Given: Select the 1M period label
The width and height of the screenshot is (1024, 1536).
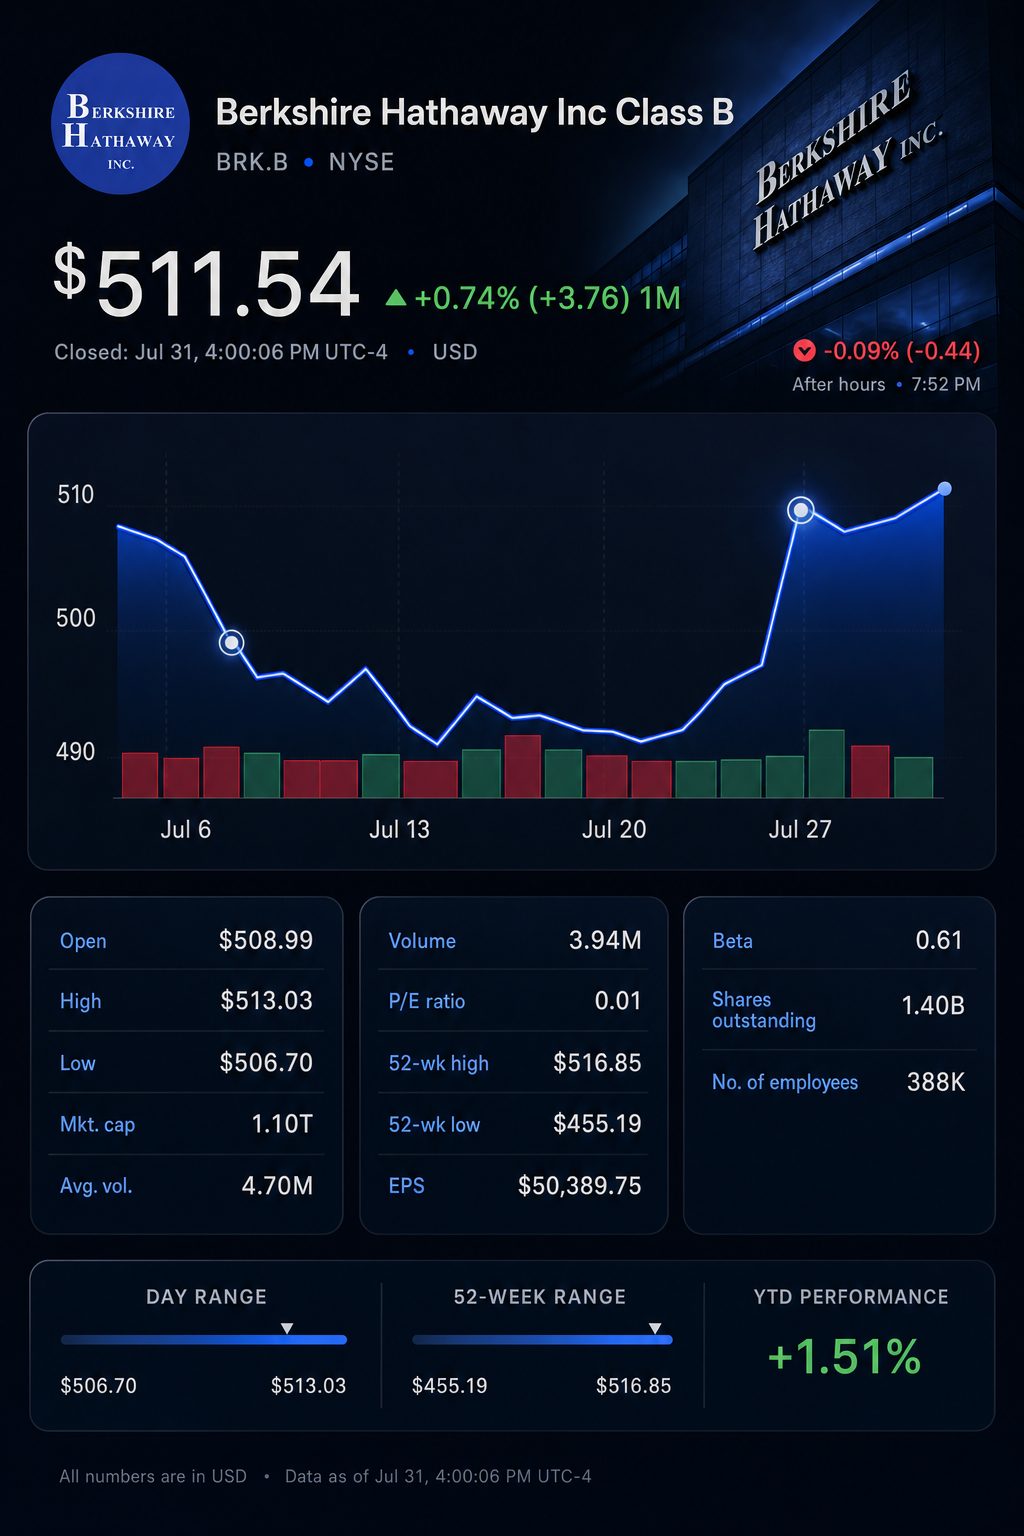Looking at the screenshot, I should point(659,298).
